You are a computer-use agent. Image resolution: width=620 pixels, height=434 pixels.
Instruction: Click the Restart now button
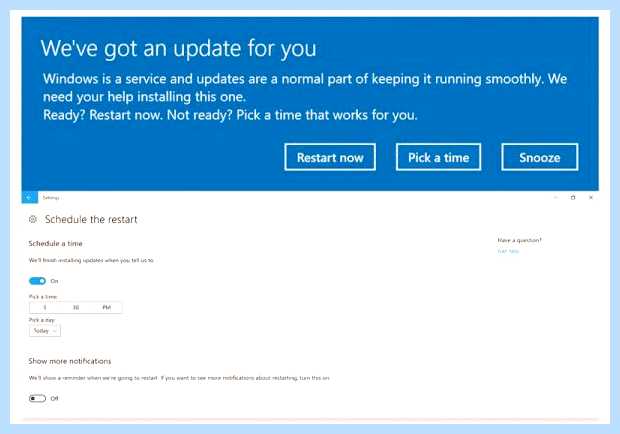(330, 157)
